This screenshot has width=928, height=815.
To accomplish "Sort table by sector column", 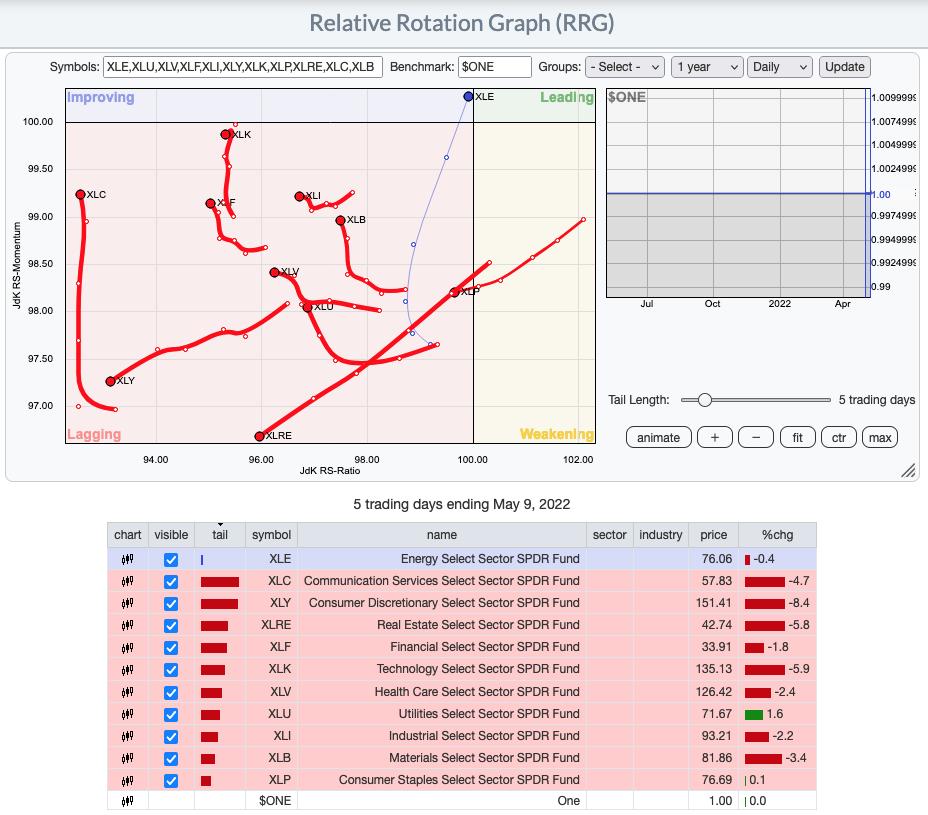I will [x=610, y=534].
